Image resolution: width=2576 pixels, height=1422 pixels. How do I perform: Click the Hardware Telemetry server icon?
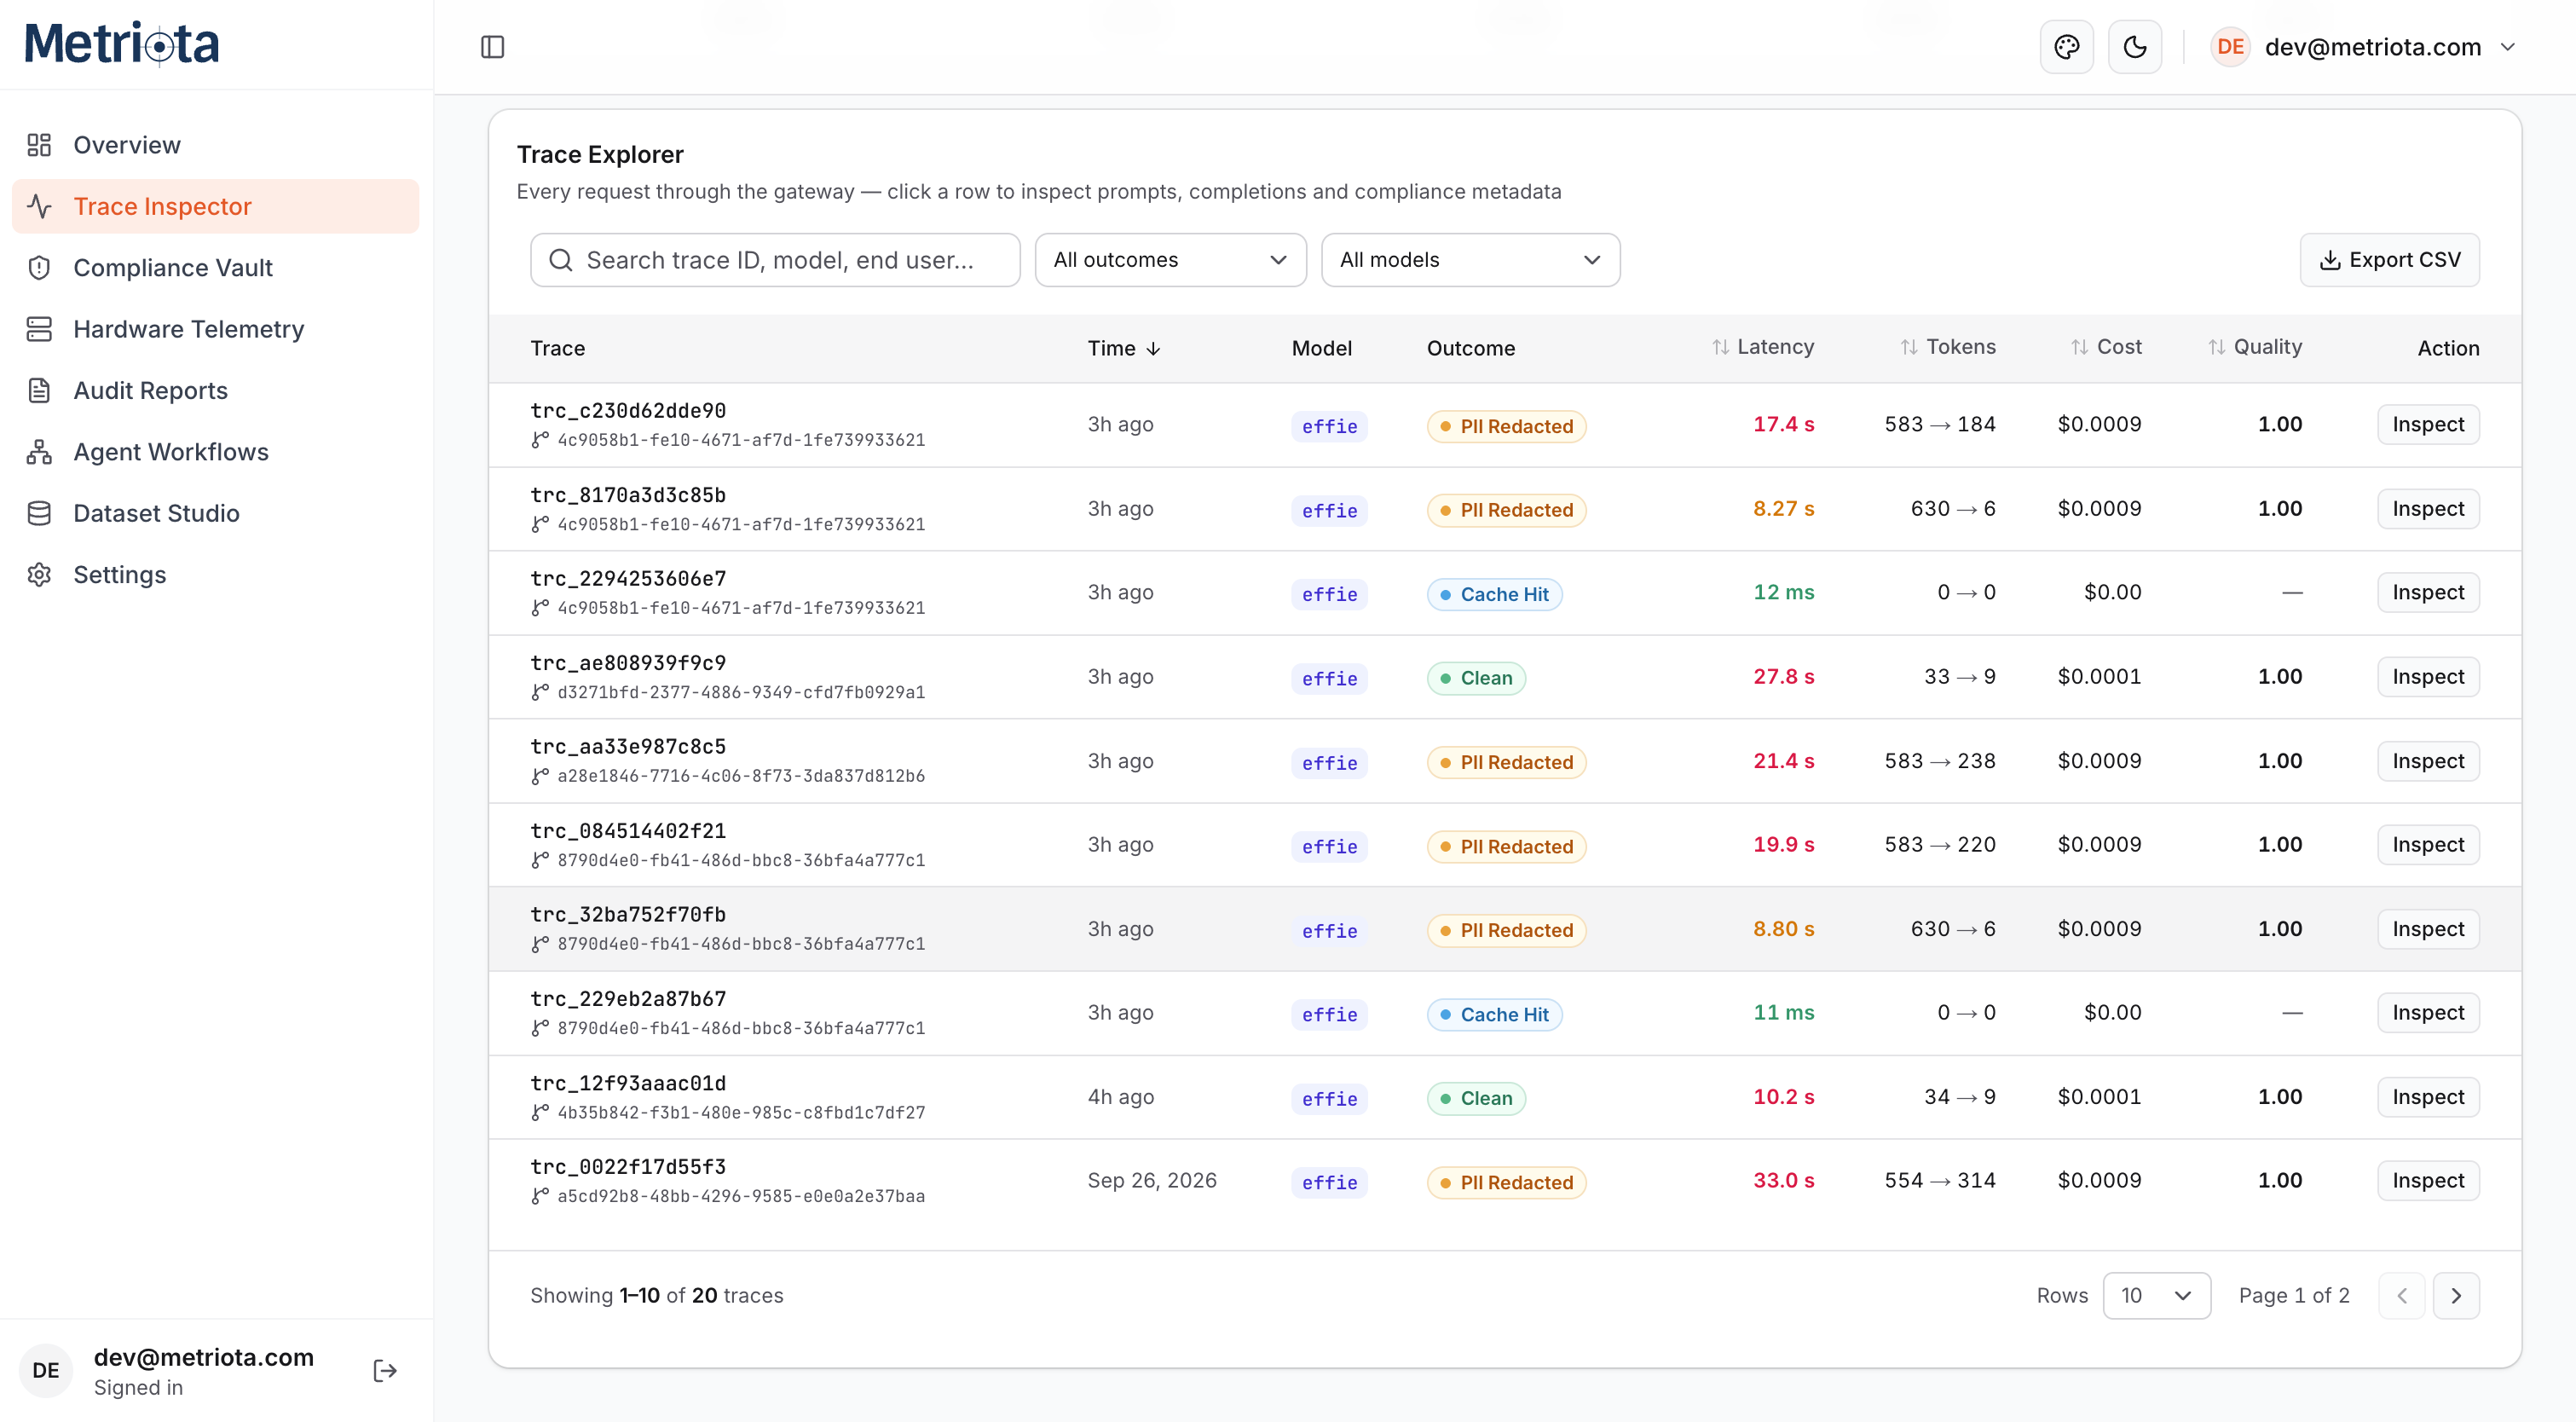point(39,329)
